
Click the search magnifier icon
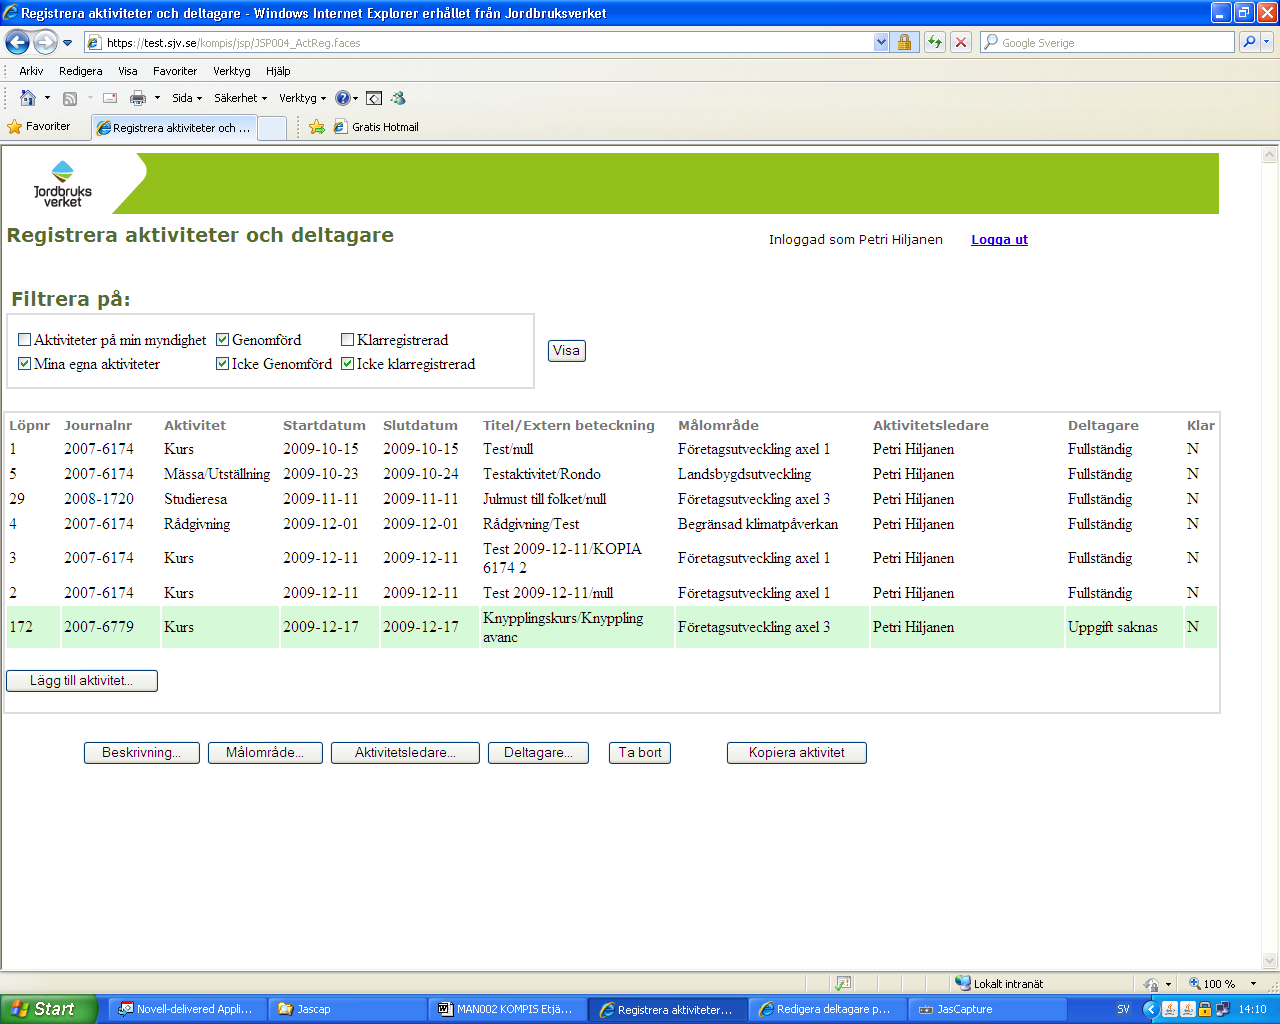click(1248, 42)
